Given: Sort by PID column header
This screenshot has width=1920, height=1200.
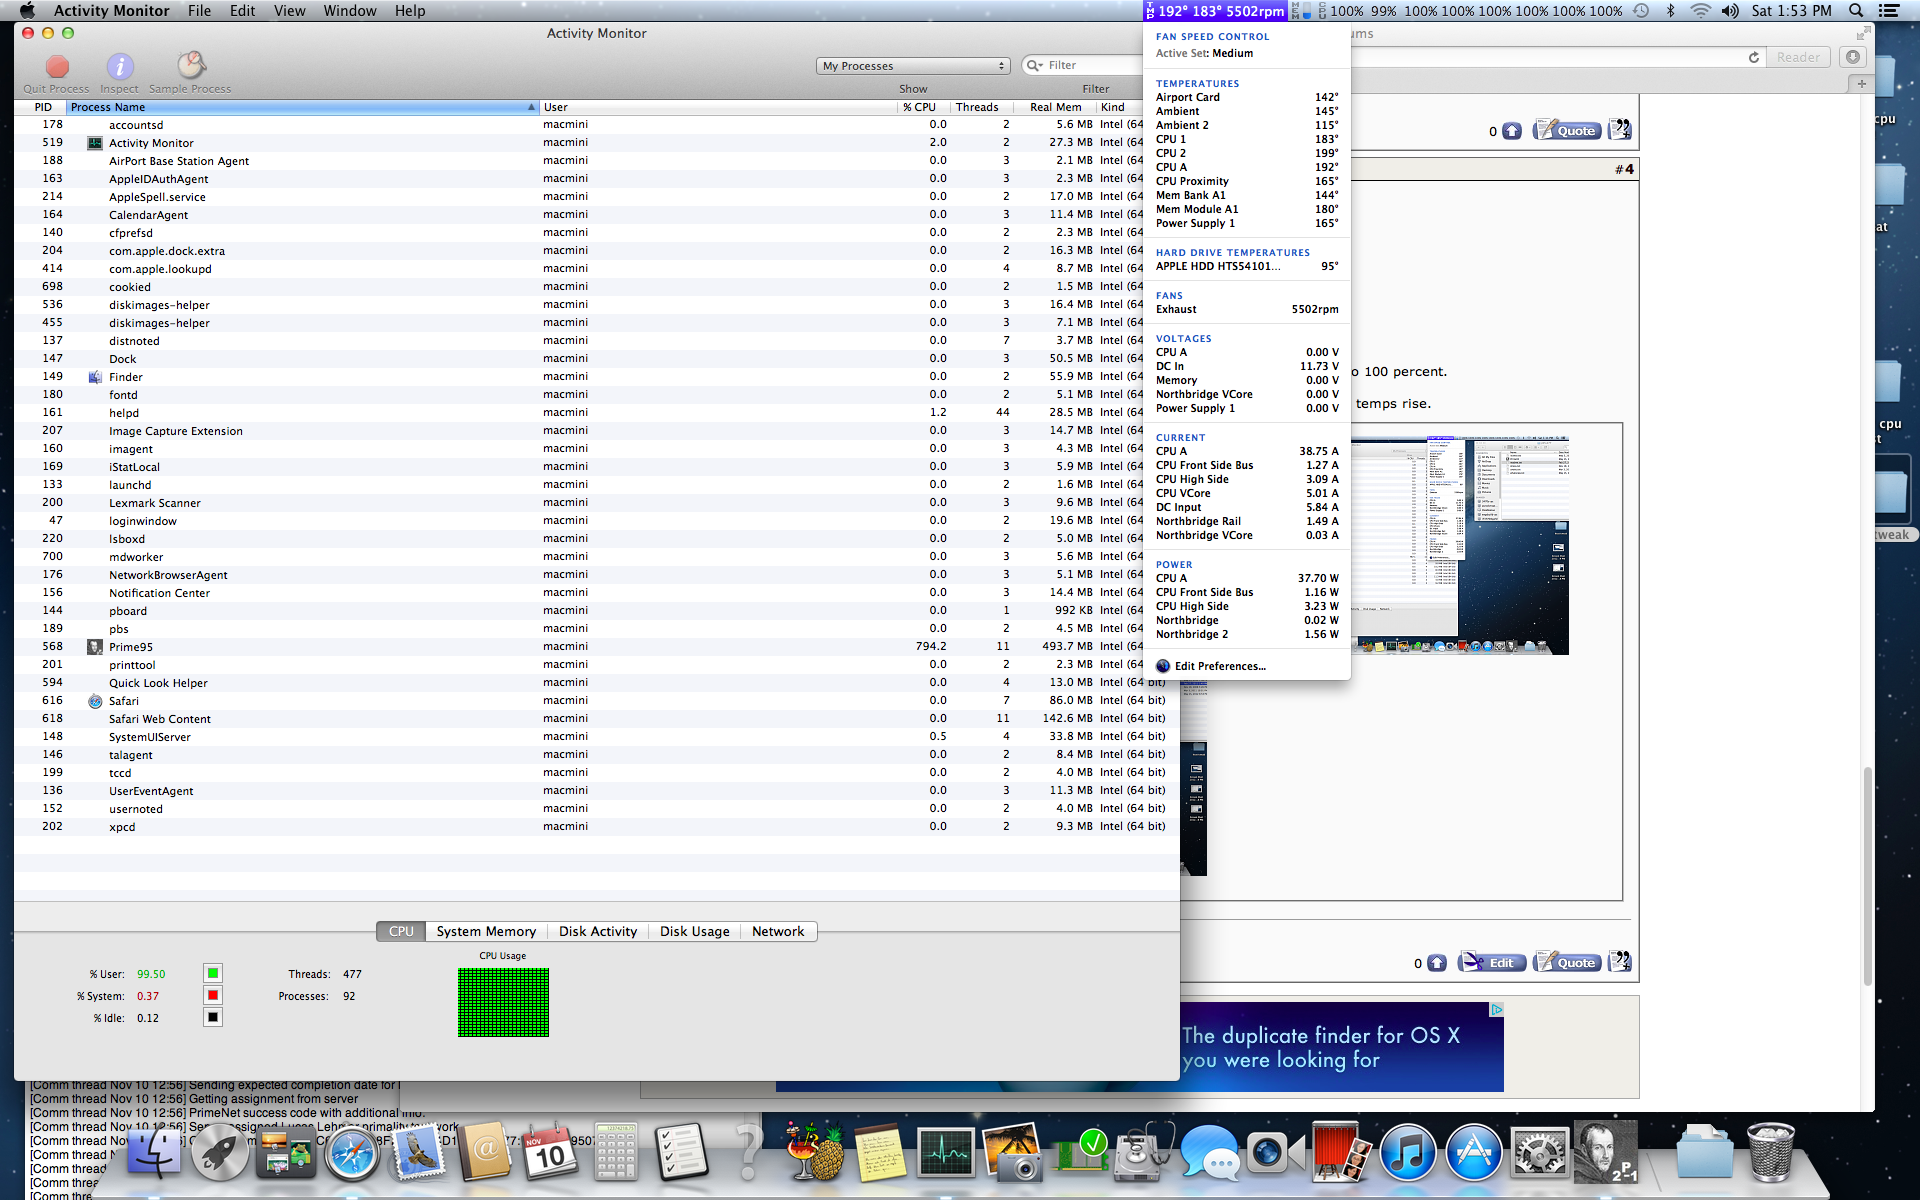Looking at the screenshot, I should coord(42,107).
